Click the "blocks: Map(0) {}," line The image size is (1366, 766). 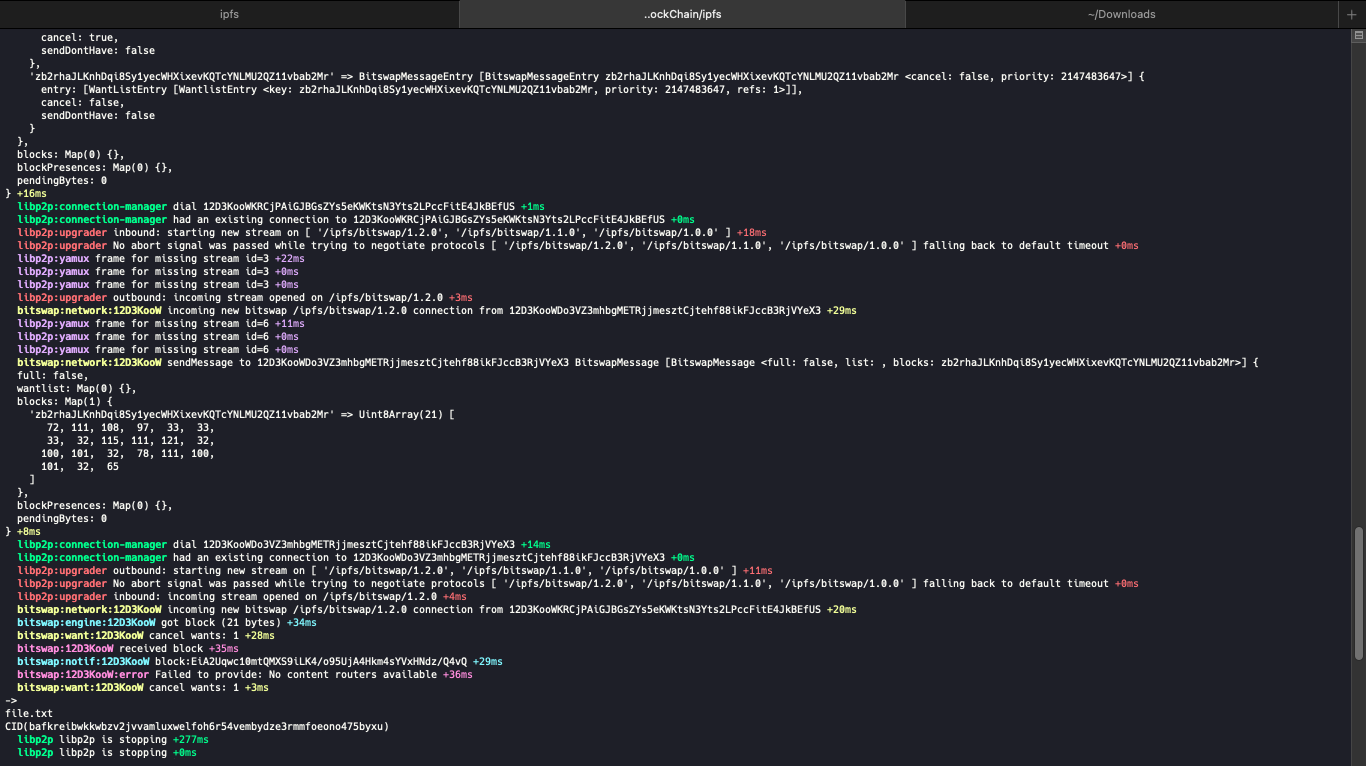(x=70, y=154)
